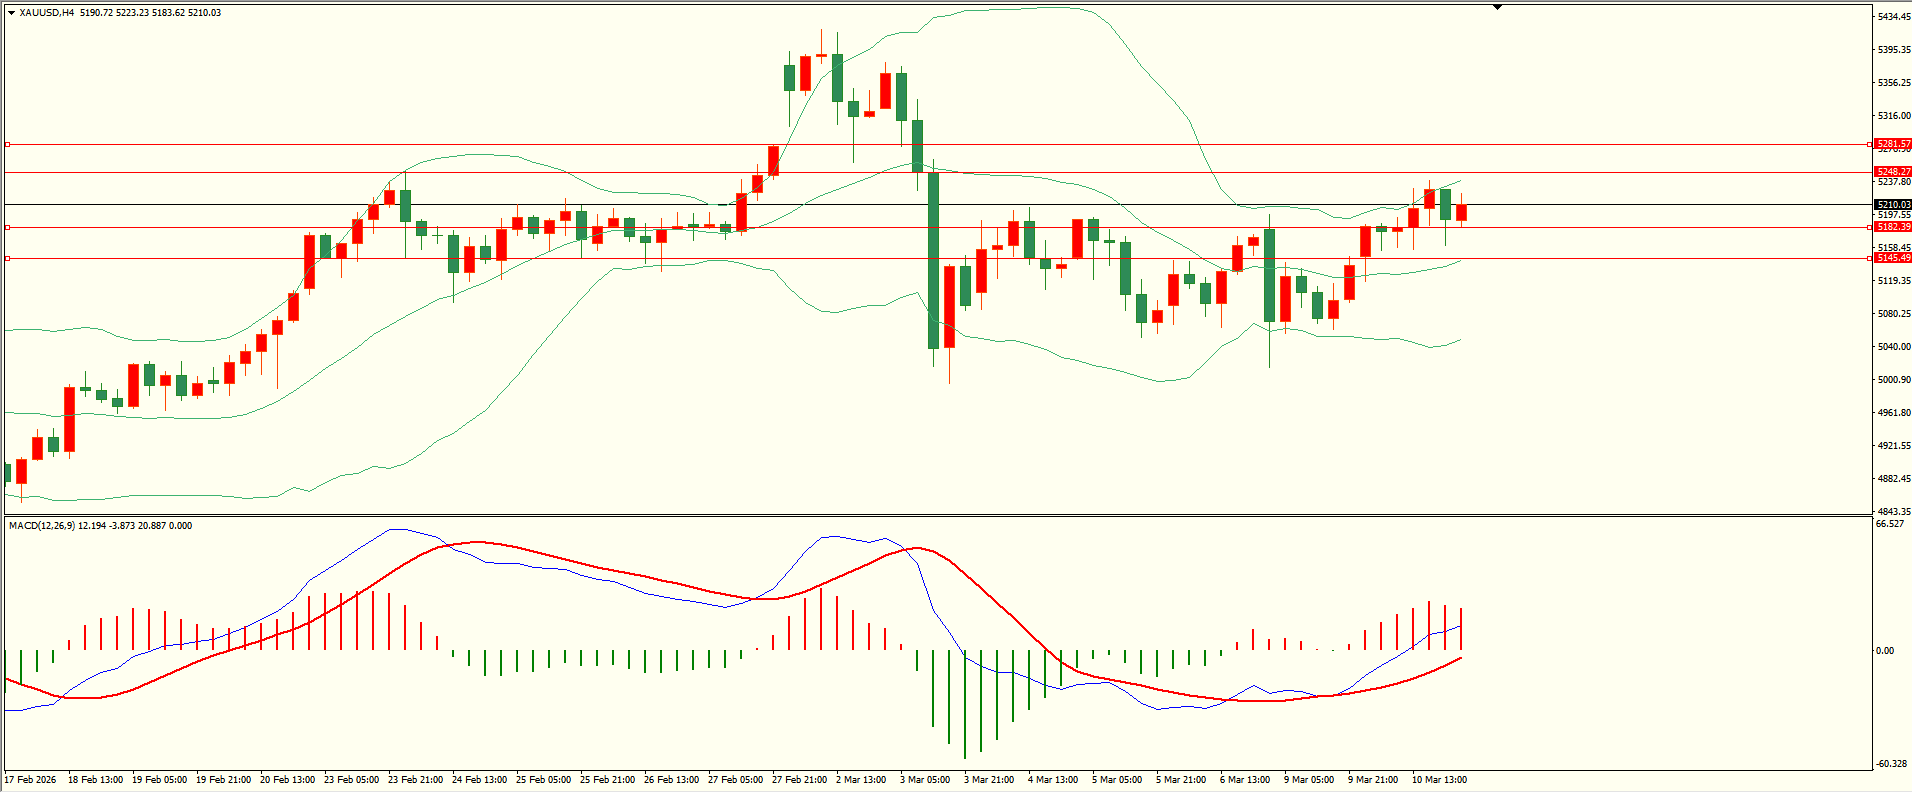This screenshot has height=793, width=1912.
Task: Click left anchor handle of 5182.39 line
Action: 8,228
